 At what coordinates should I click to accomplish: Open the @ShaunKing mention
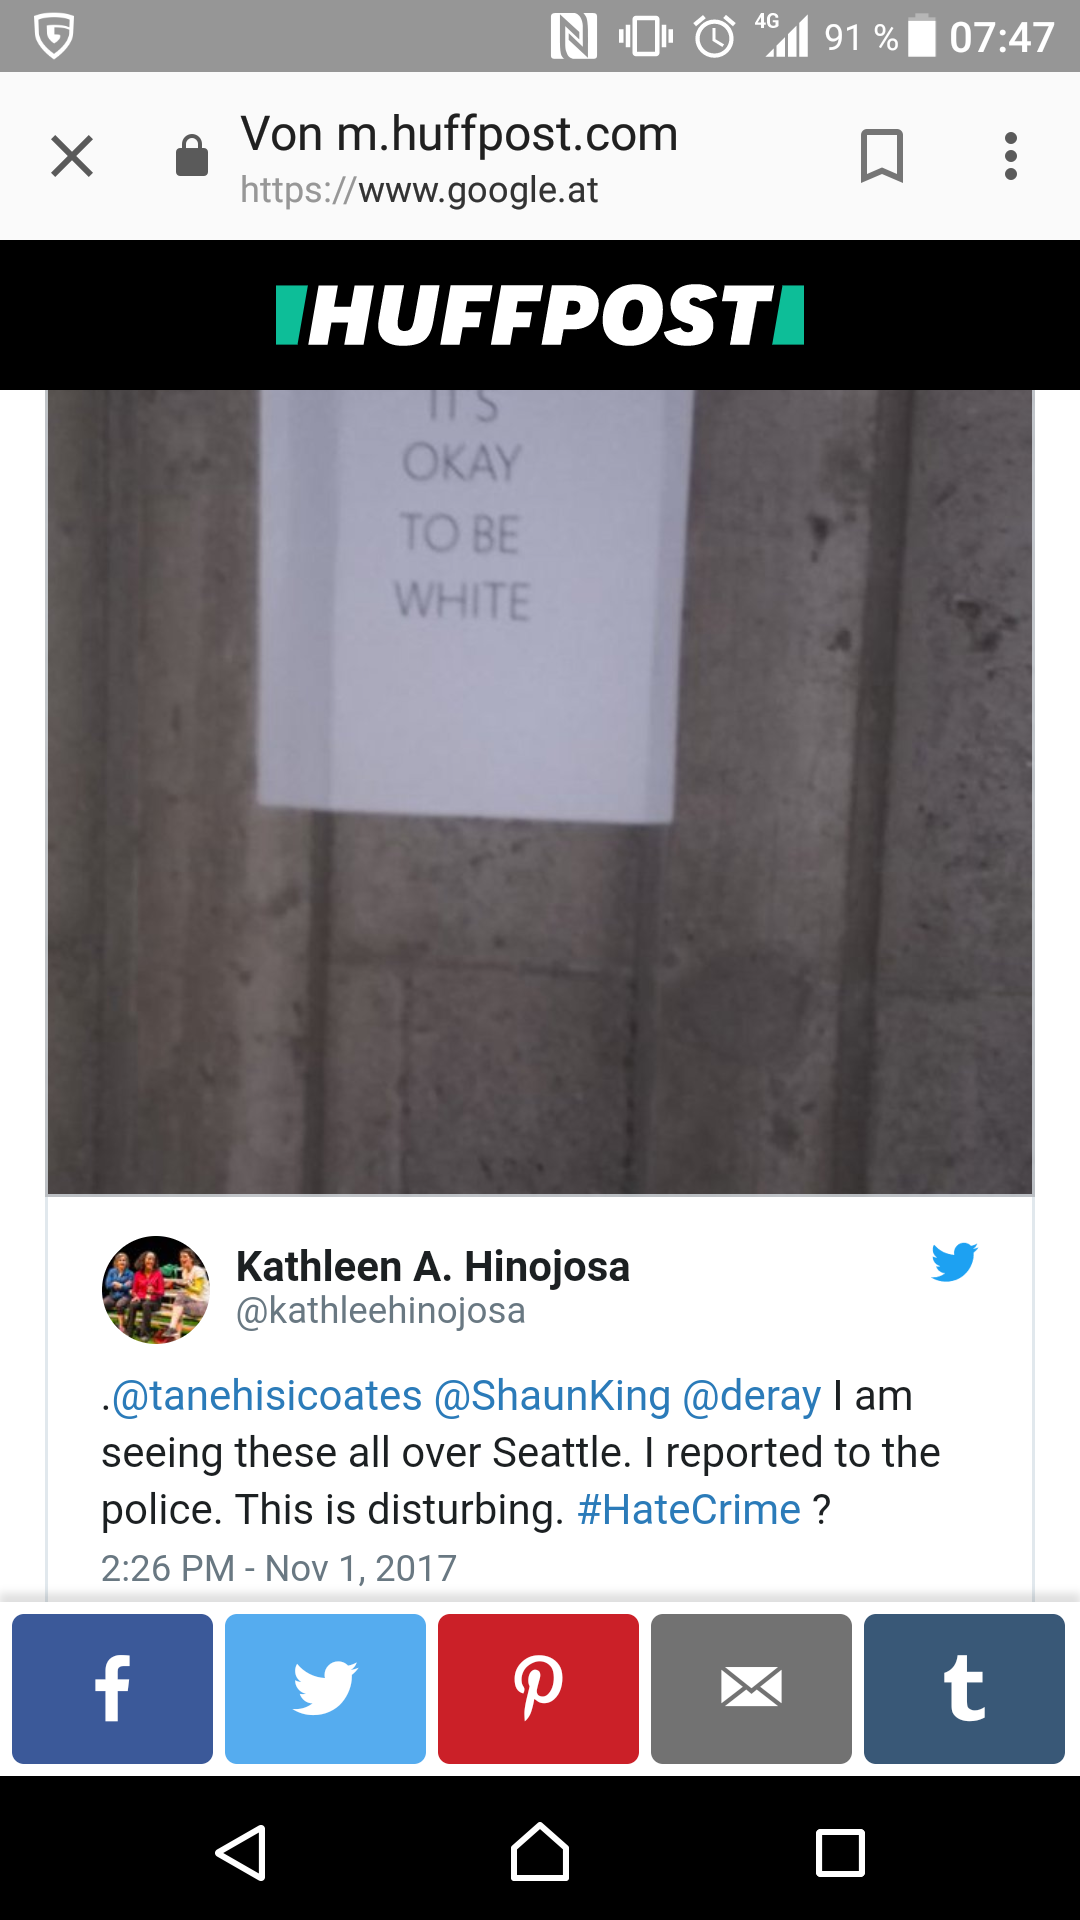point(552,1395)
